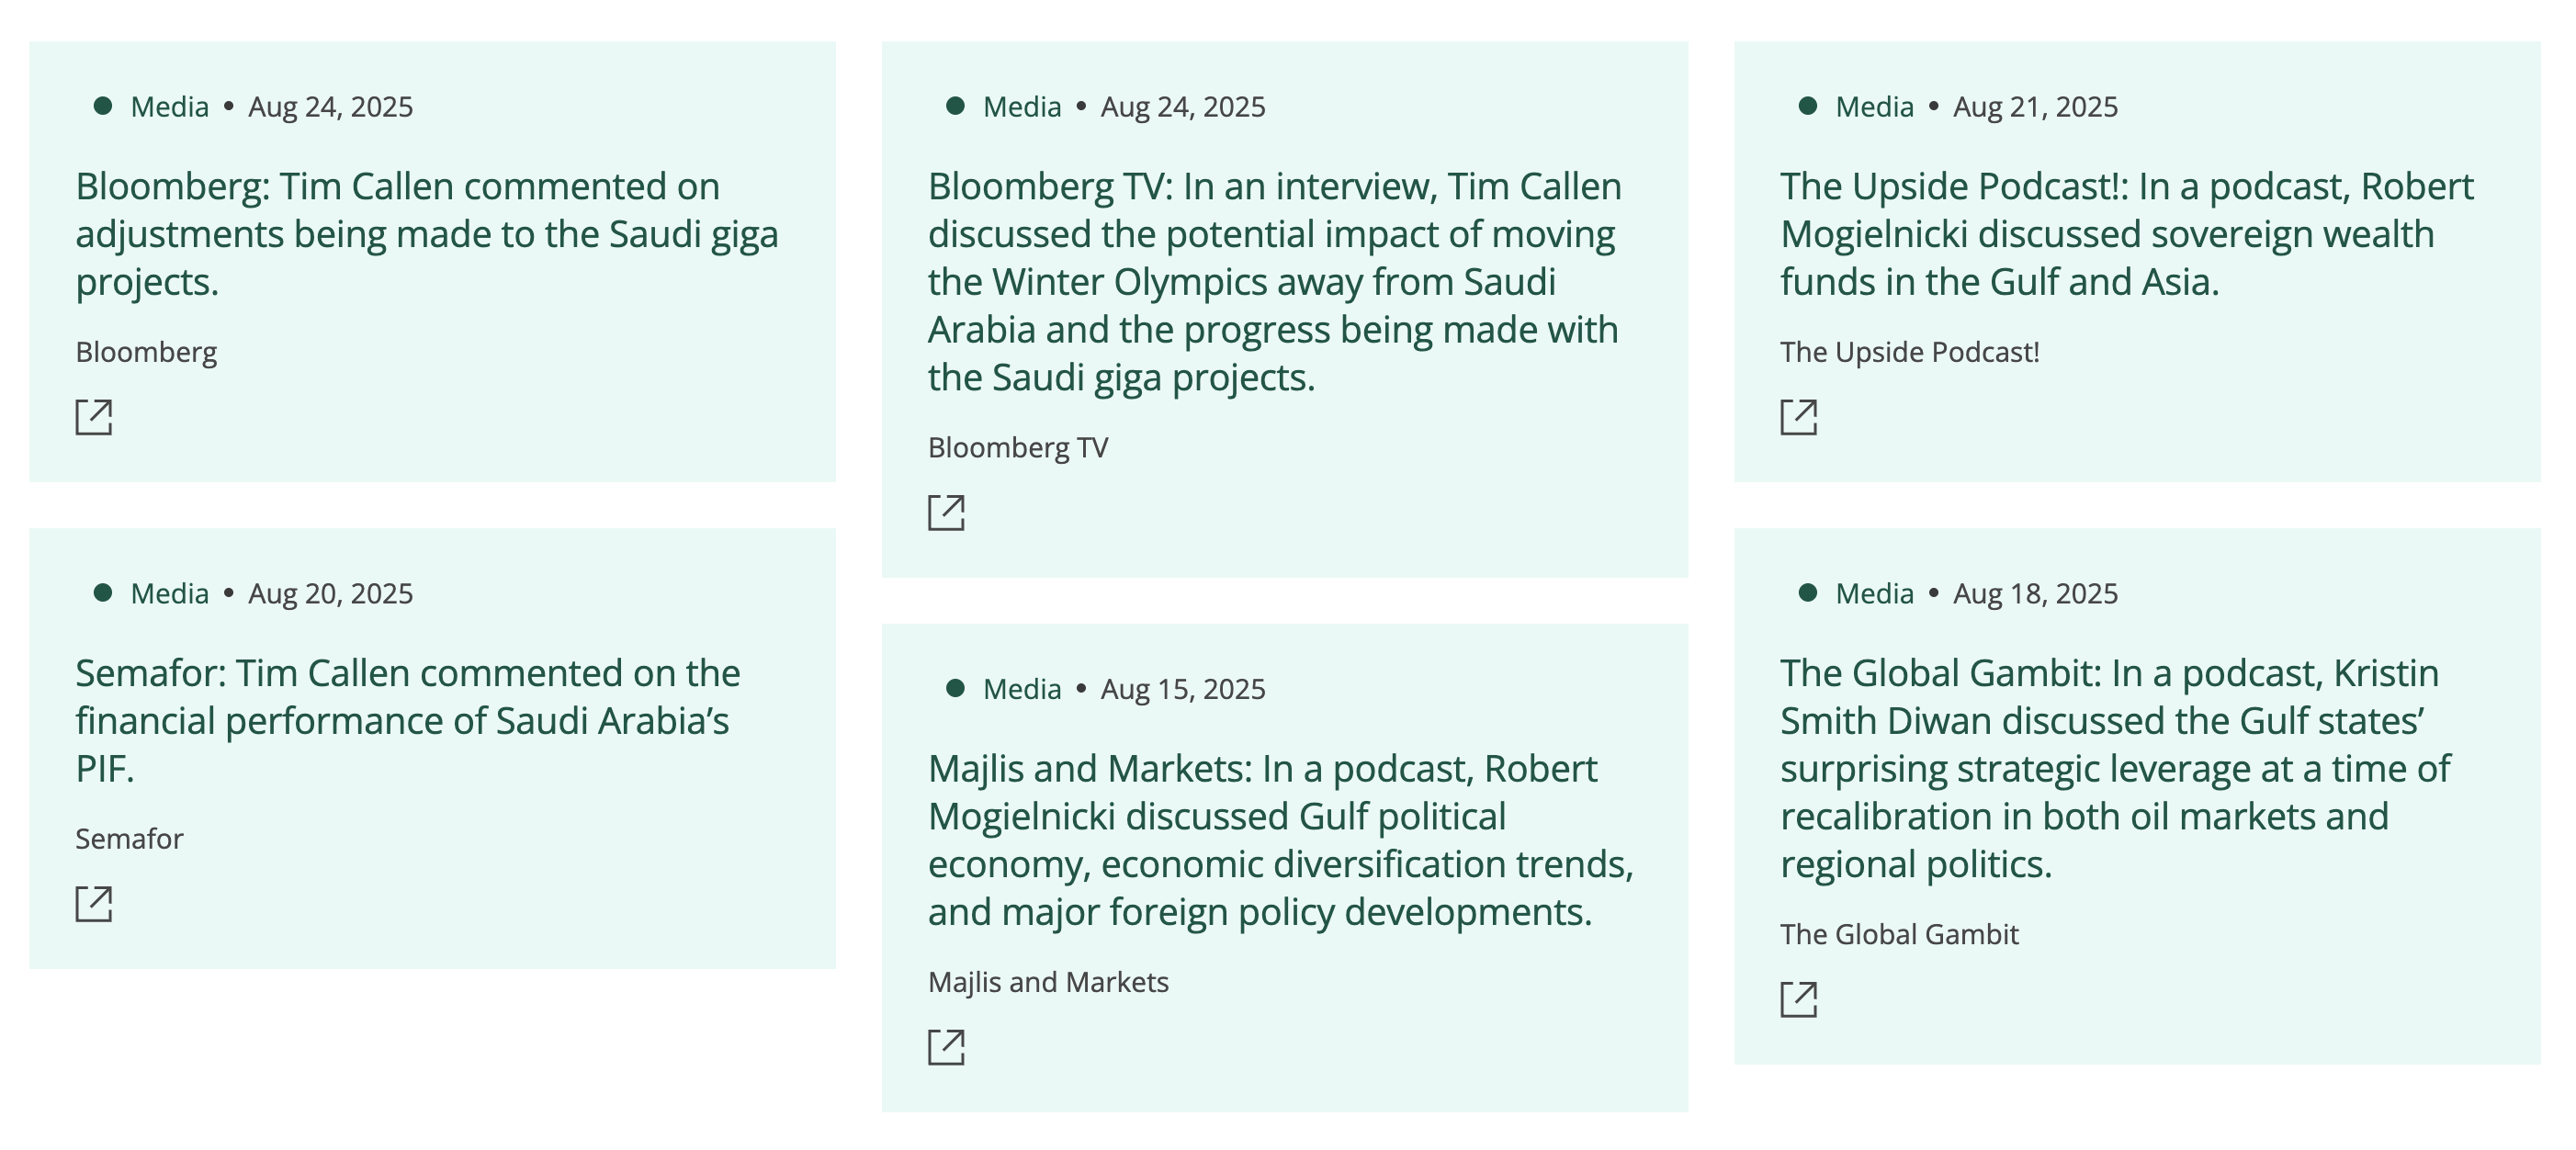Click external link icon under Bloomberg TV
Viewport: 2576px width, 1150px height.
[x=946, y=512]
